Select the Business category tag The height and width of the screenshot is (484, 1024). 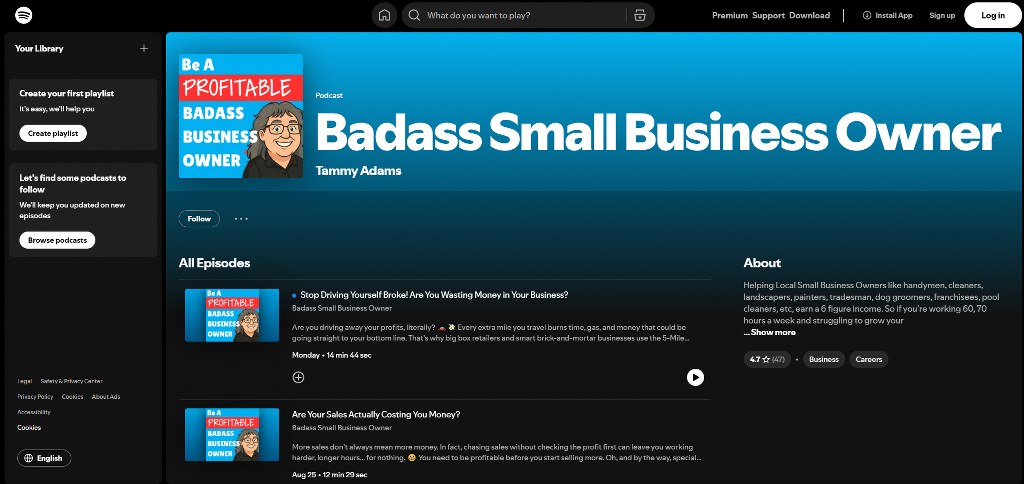824,359
